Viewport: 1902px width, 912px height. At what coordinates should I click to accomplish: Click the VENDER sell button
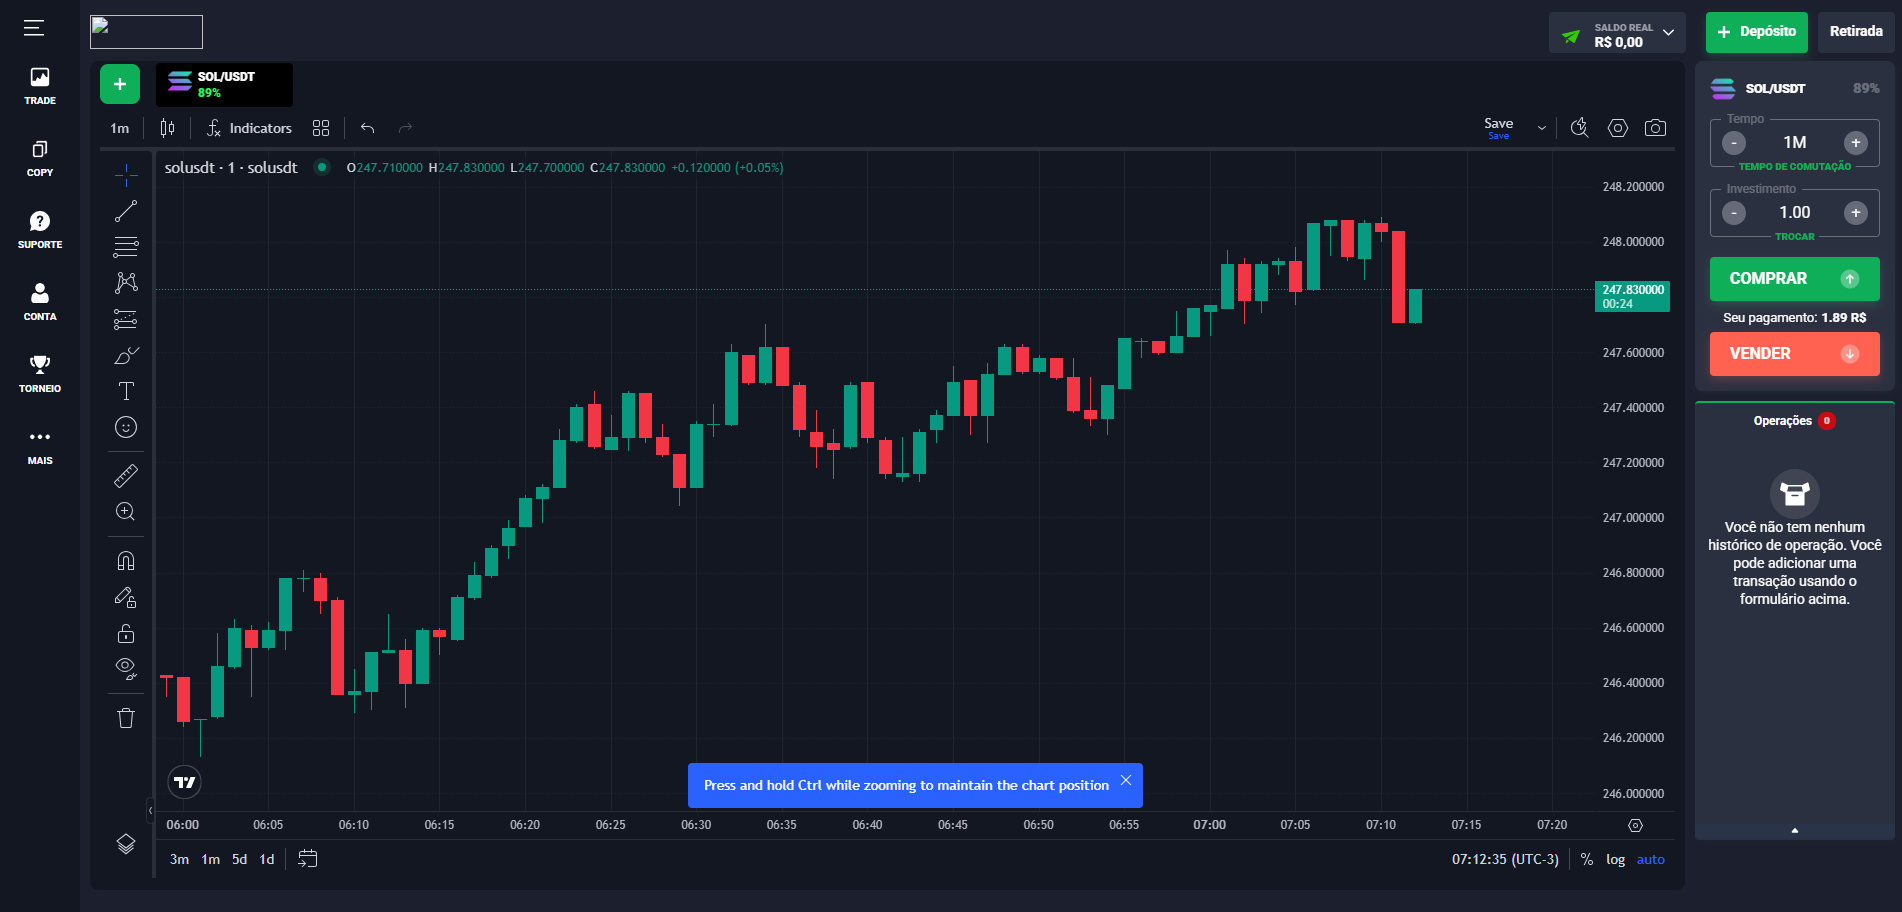1793,354
